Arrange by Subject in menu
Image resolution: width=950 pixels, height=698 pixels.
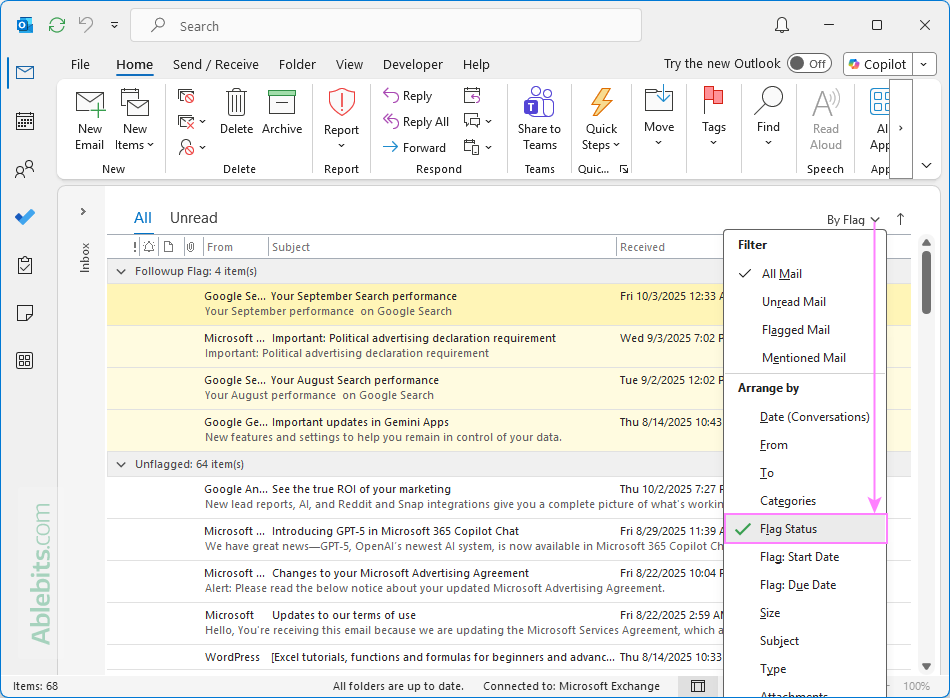(805, 640)
